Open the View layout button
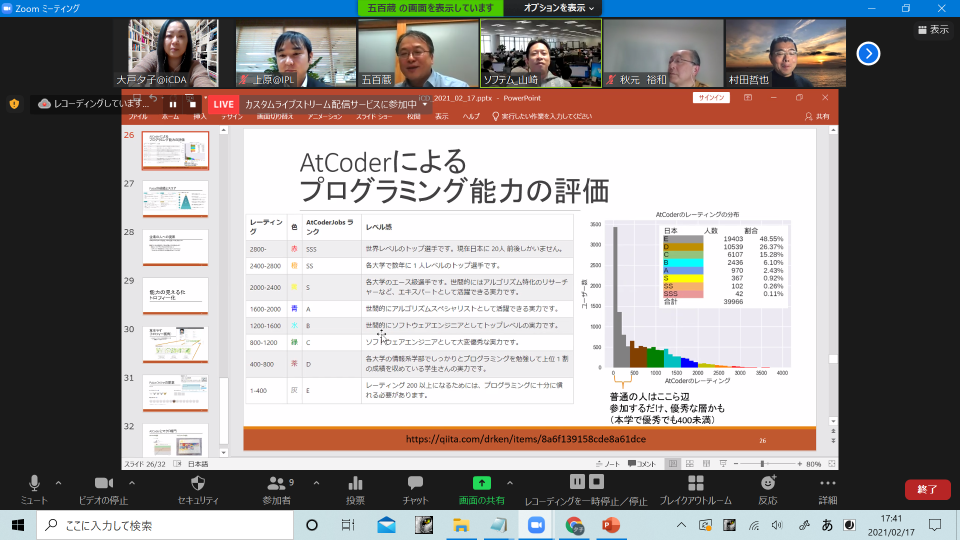Image resolution: width=960 pixels, height=540 pixels. coord(933,29)
